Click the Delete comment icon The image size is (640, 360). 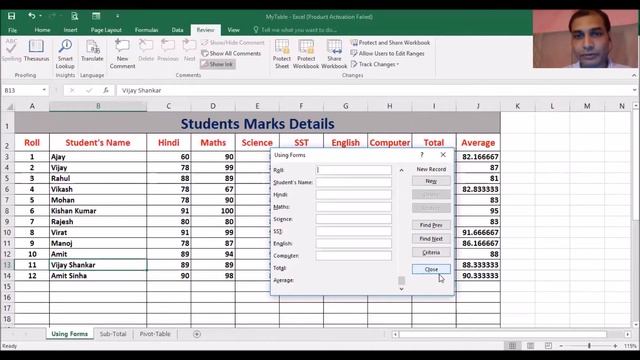146,51
